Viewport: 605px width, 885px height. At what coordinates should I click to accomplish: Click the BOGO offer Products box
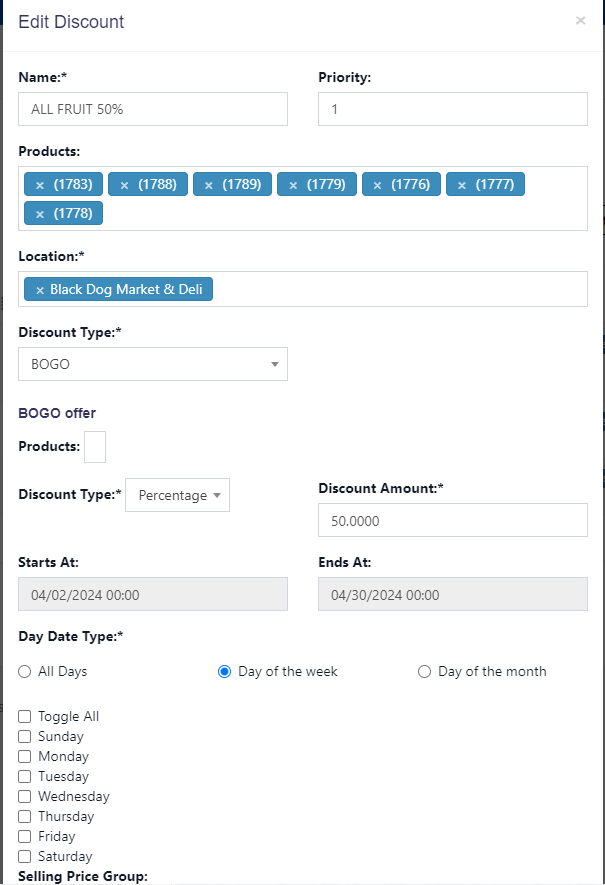[x=95, y=447]
